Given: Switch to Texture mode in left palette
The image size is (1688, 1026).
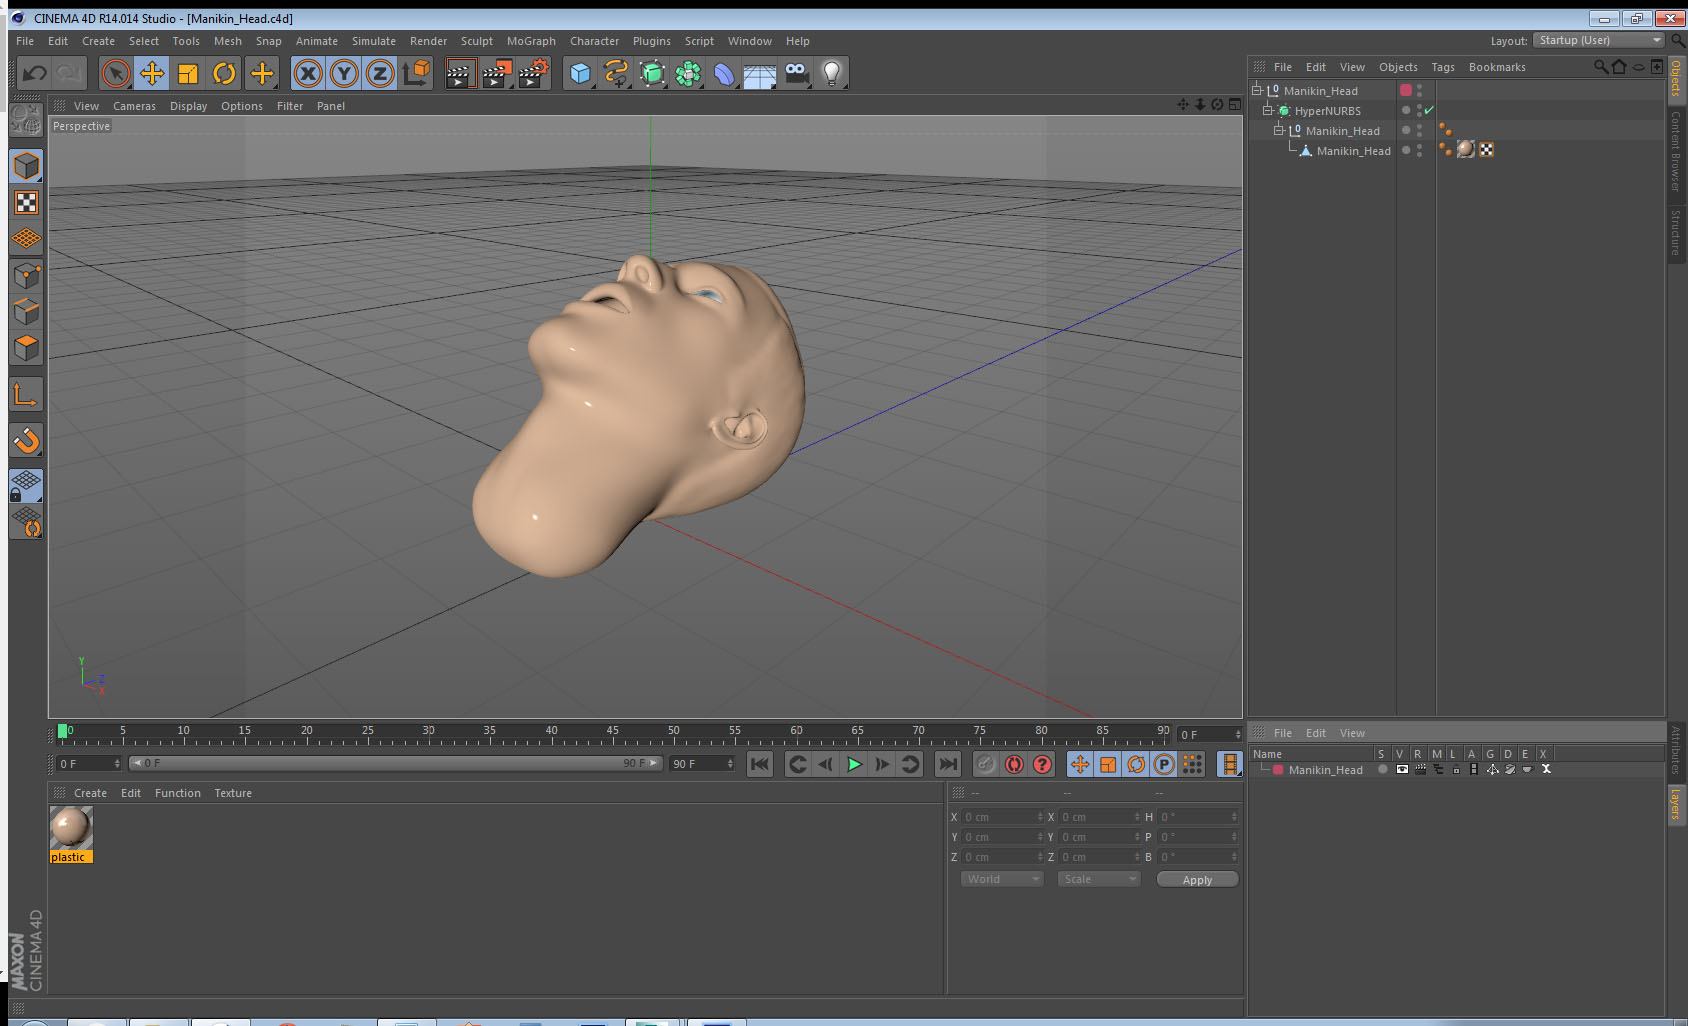Looking at the screenshot, I should coord(26,203).
